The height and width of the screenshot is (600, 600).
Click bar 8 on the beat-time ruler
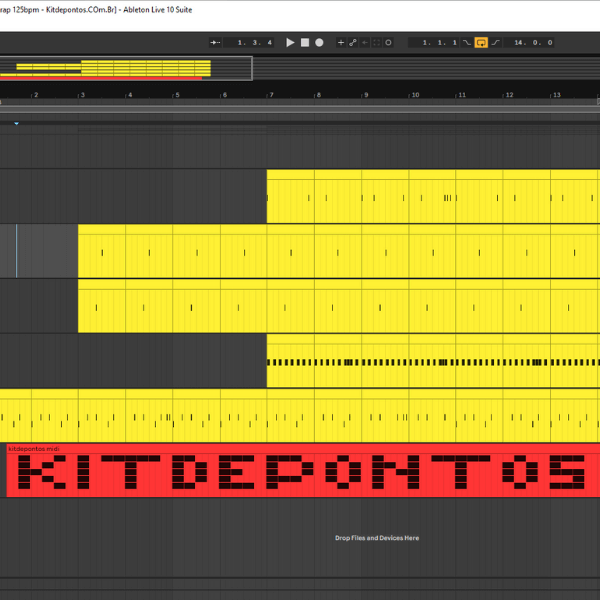[x=318, y=95]
